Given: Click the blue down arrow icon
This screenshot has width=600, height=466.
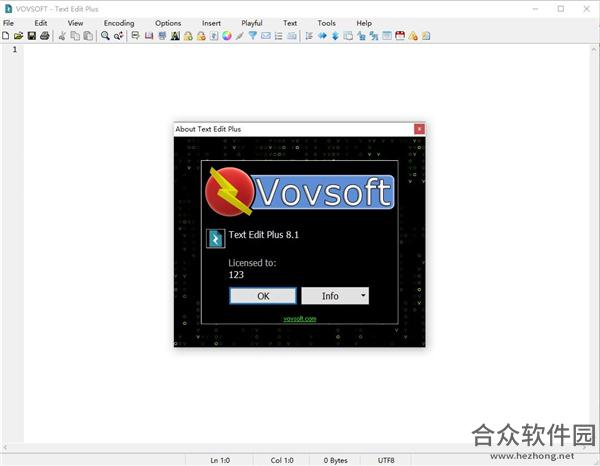Looking at the screenshot, I should [335, 36].
